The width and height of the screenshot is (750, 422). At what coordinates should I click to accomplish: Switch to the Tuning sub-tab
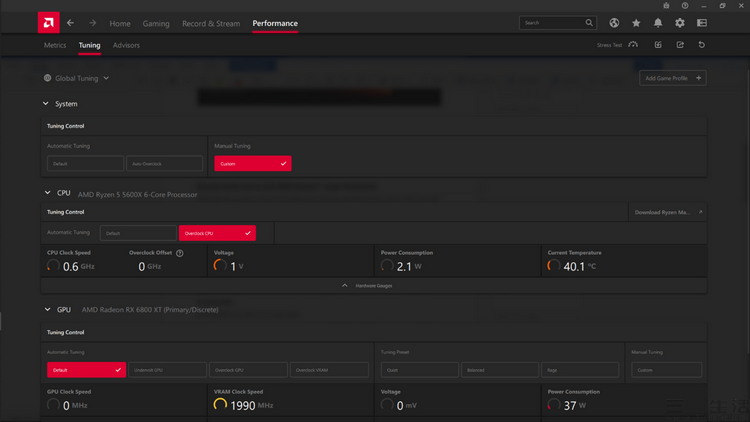(x=89, y=45)
